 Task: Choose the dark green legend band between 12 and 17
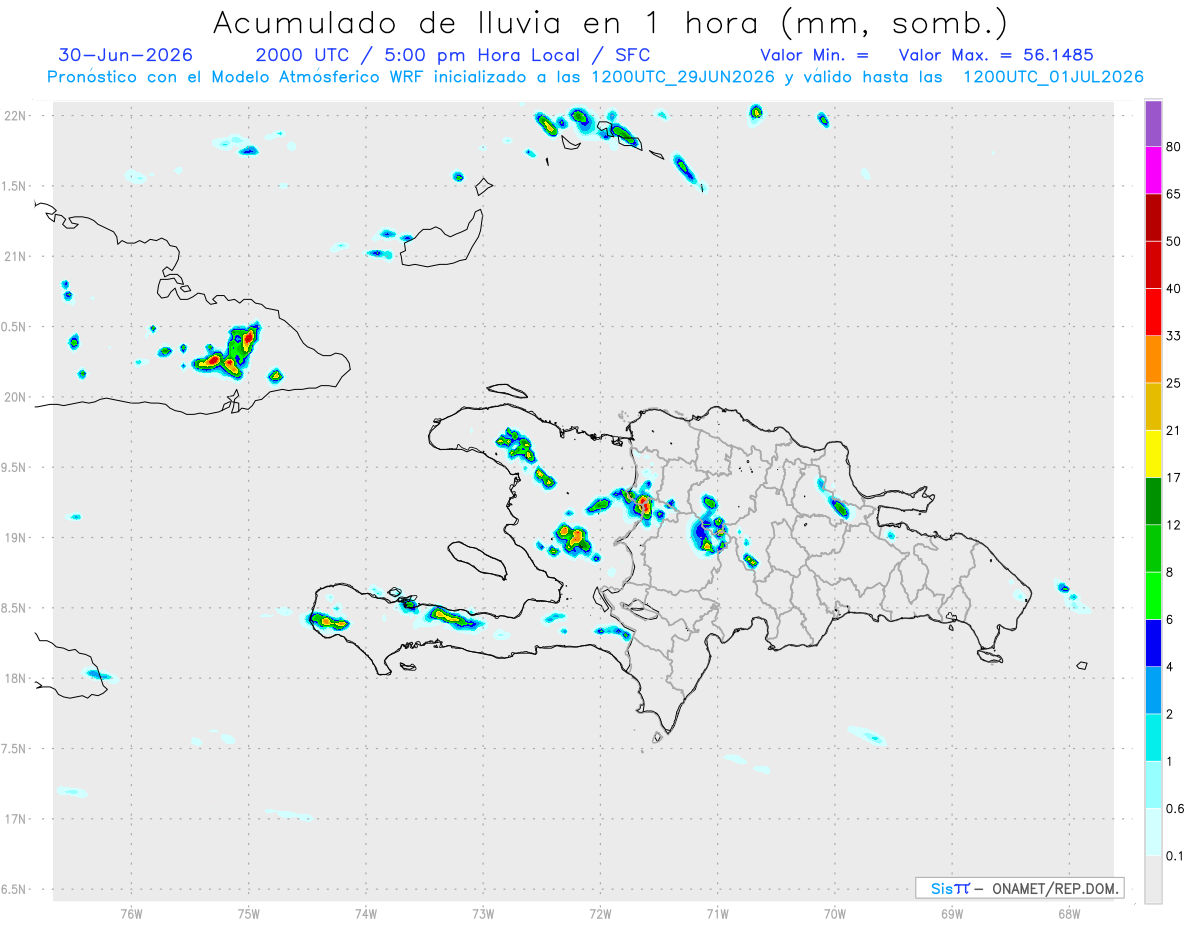click(1153, 500)
